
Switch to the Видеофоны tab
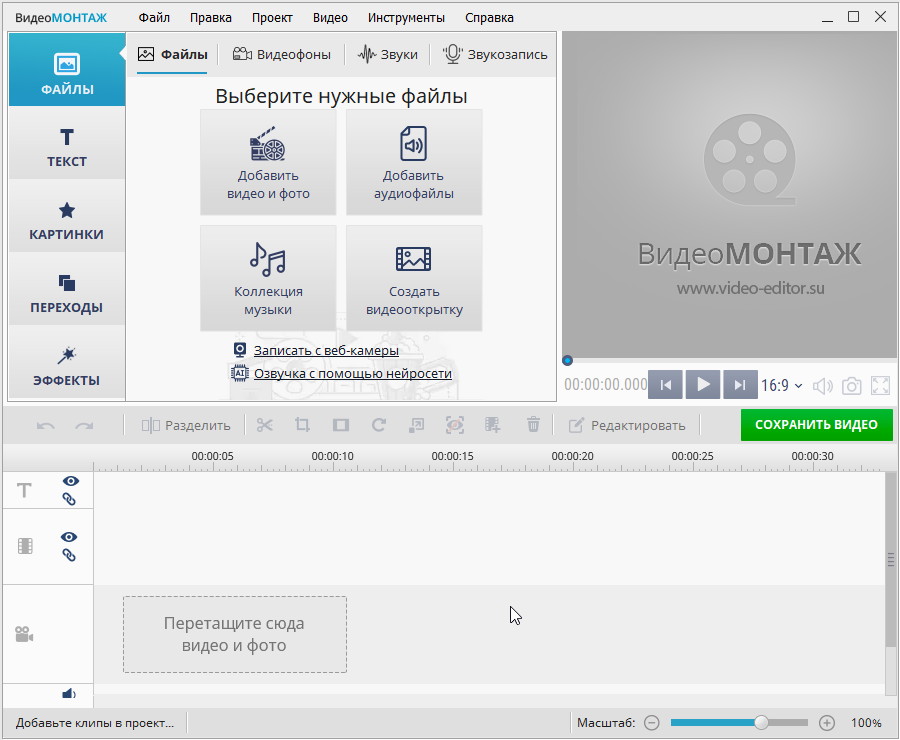[281, 55]
